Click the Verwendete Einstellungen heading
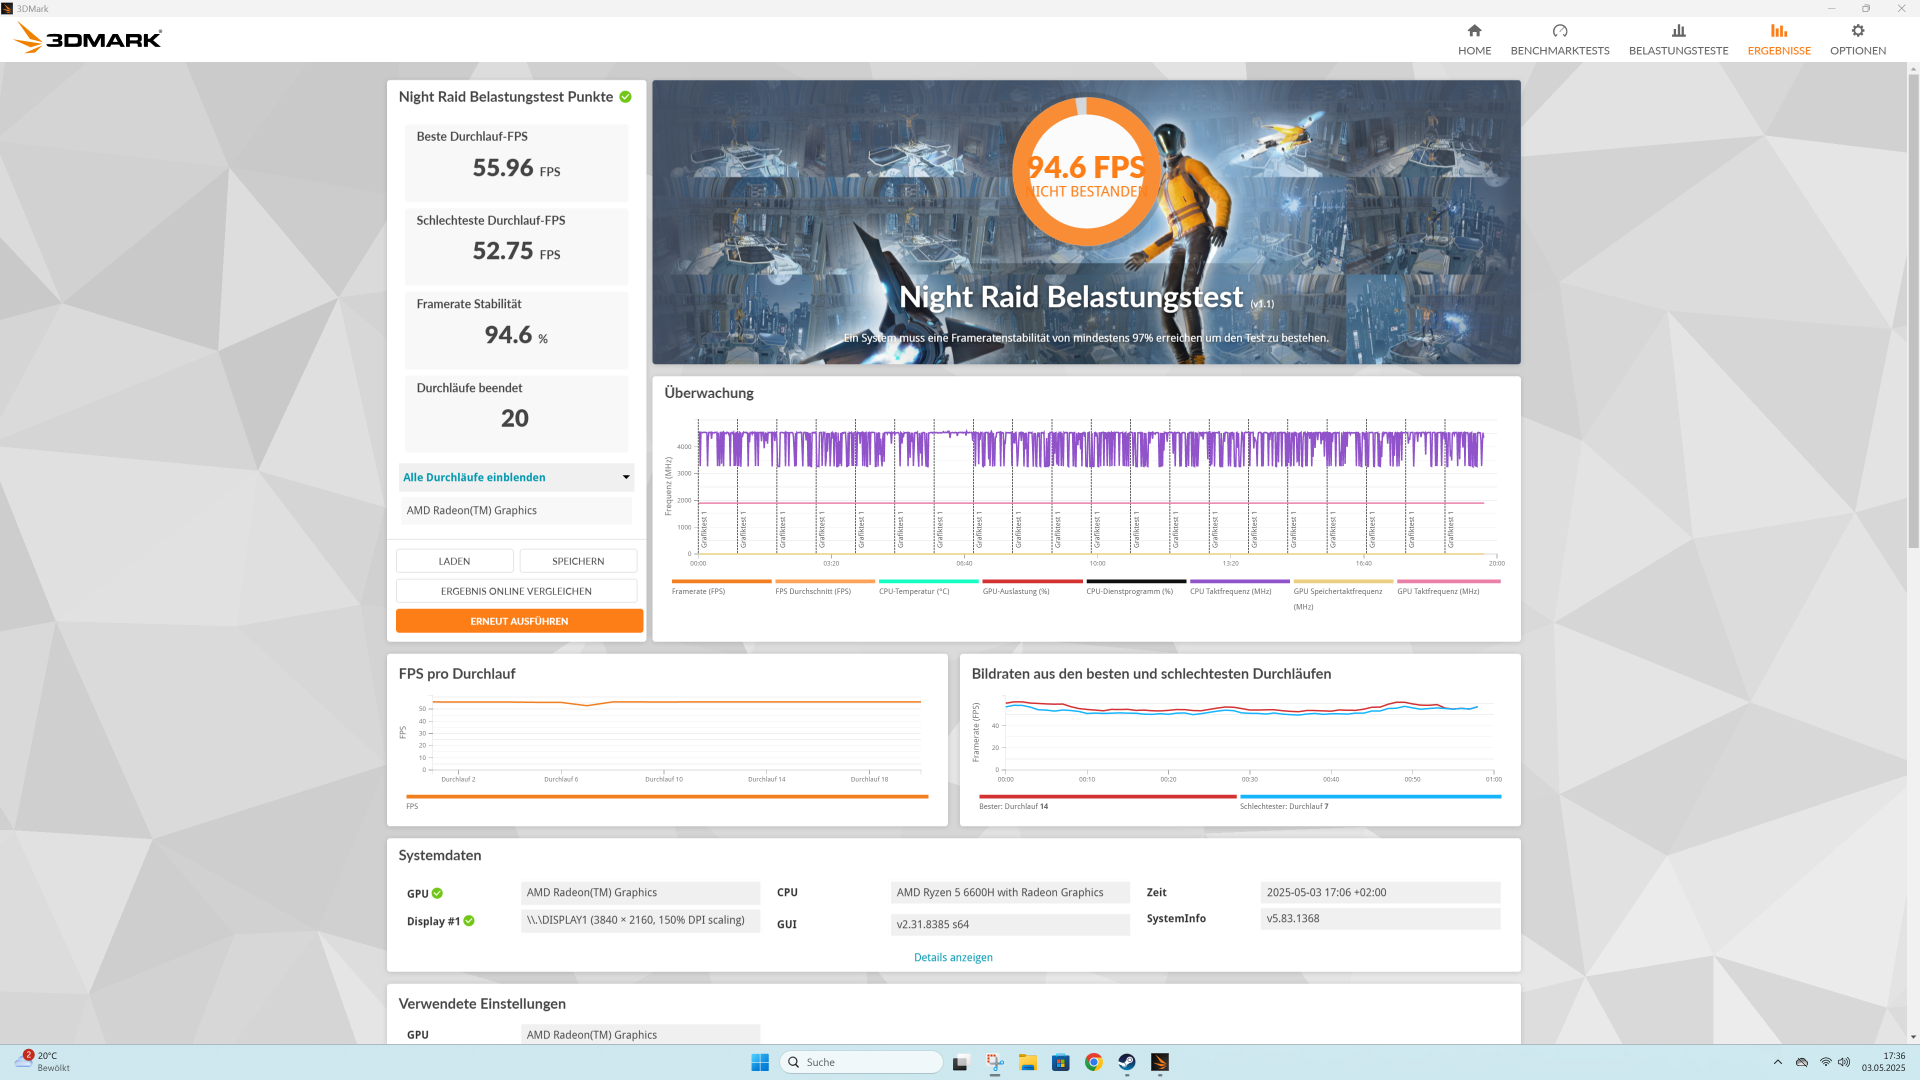The image size is (1920, 1080). pyautogui.click(x=482, y=1004)
